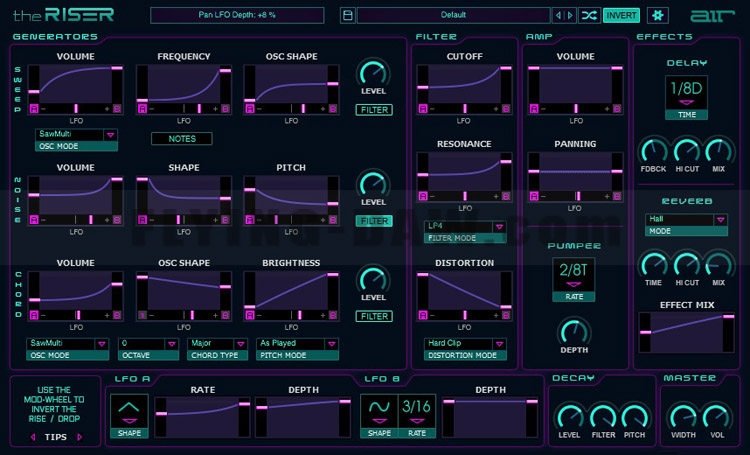Click the randomize shuffle icon
The height and width of the screenshot is (455, 750).
pos(589,15)
